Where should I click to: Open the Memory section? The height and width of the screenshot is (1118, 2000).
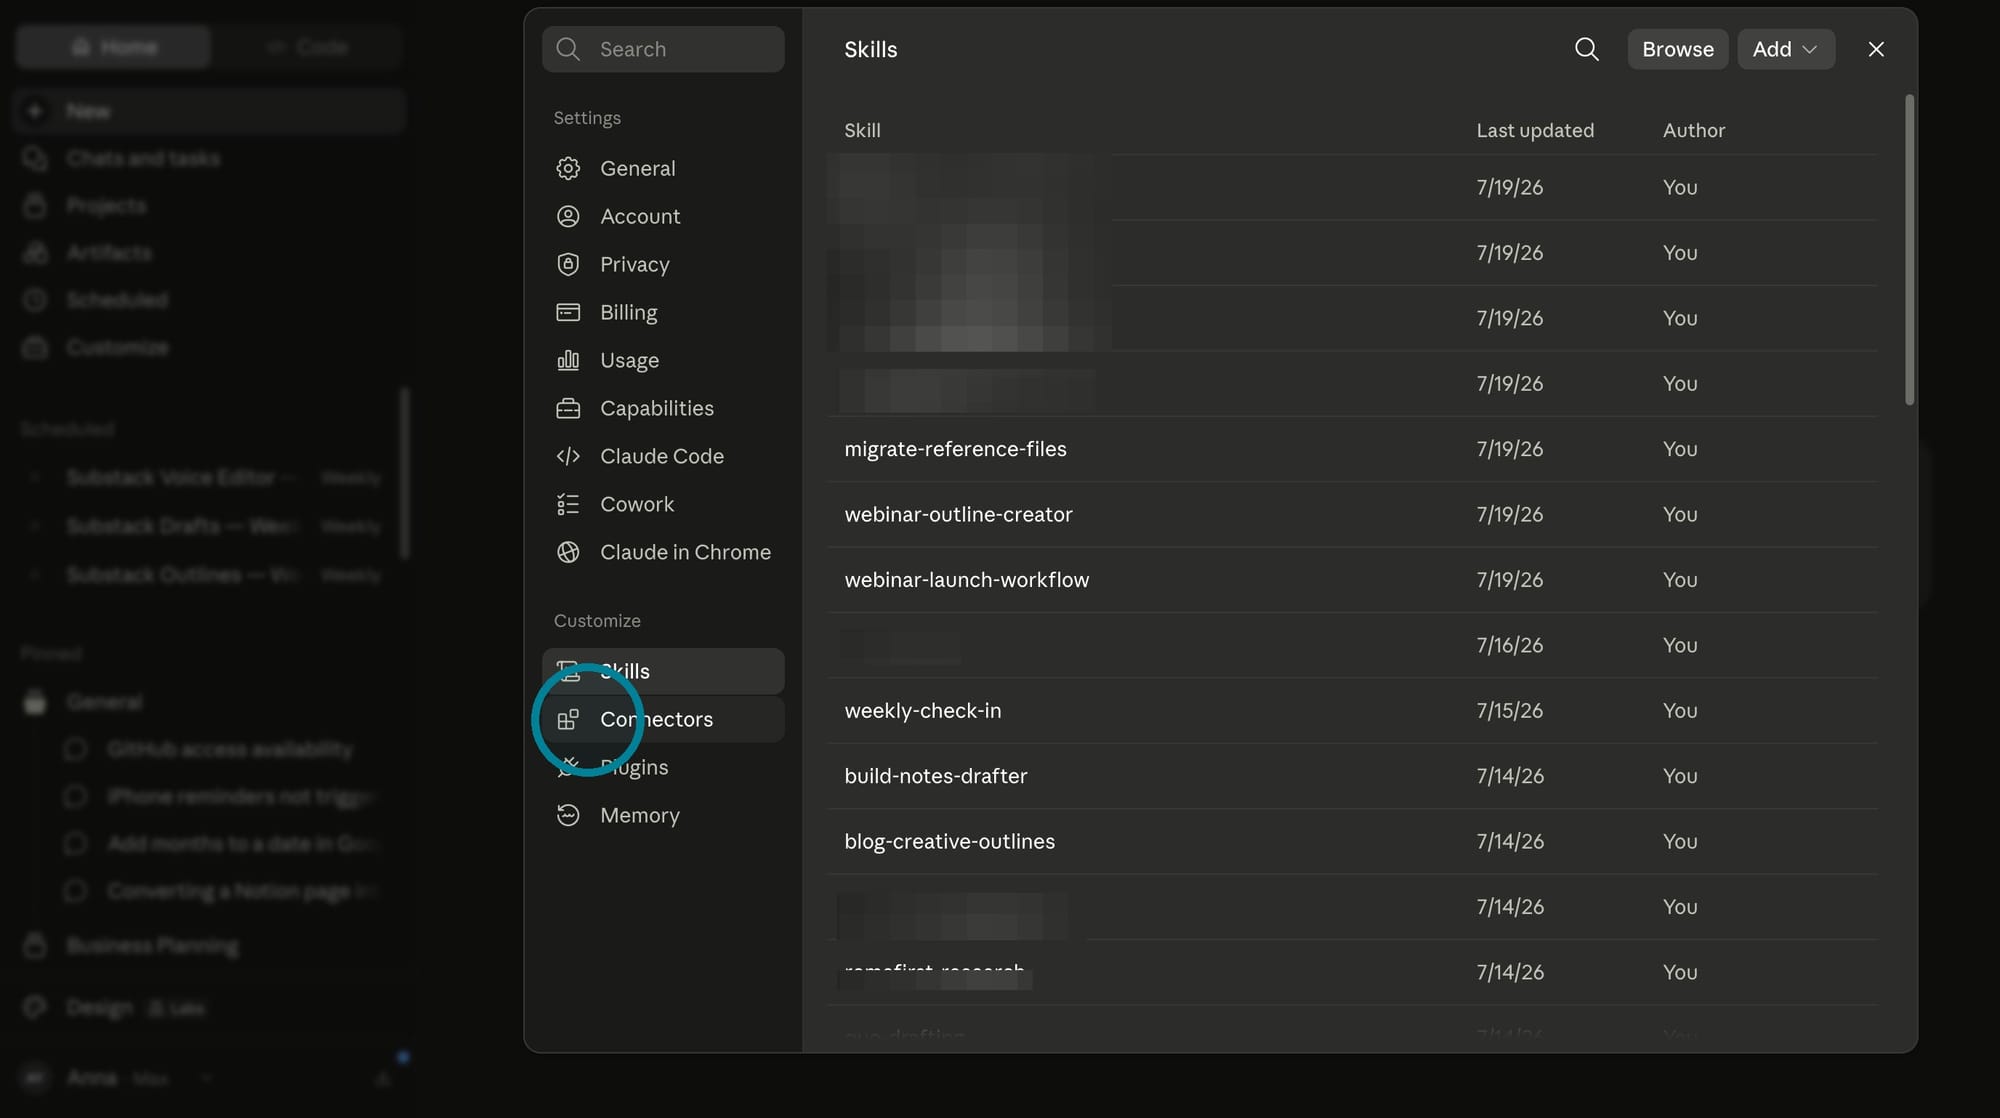click(663, 815)
